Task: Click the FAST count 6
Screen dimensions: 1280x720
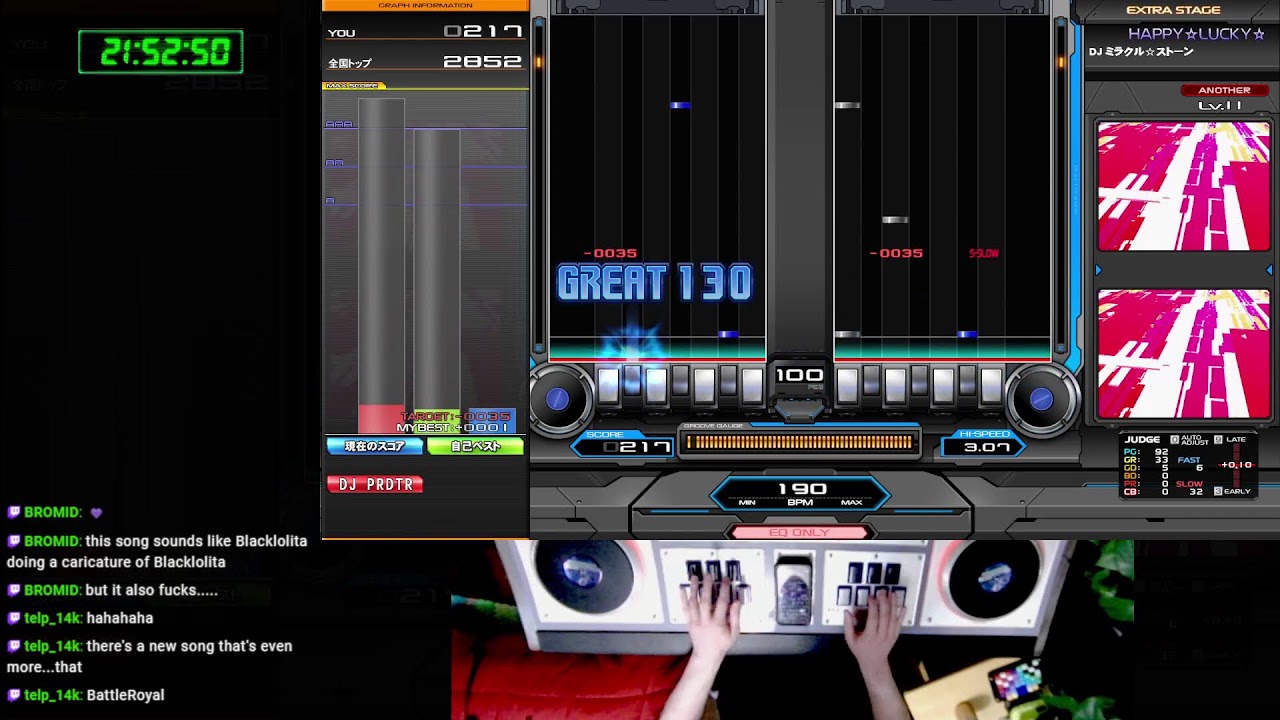Action: tap(1199, 468)
